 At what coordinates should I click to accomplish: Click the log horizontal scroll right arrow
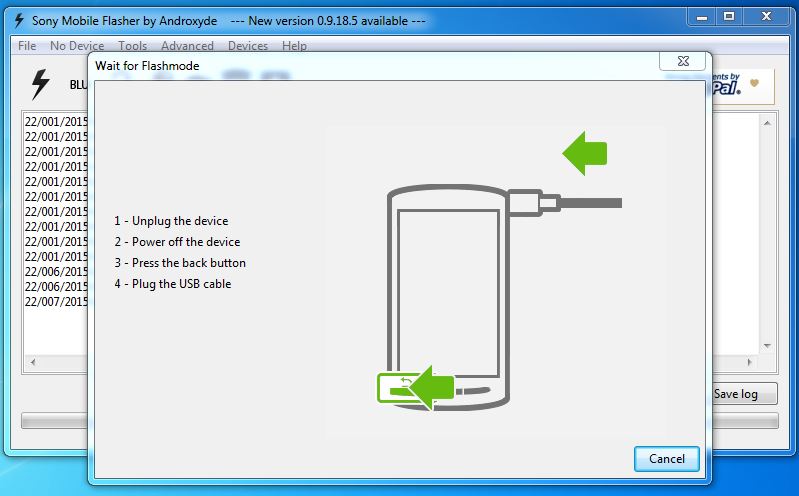[750, 362]
